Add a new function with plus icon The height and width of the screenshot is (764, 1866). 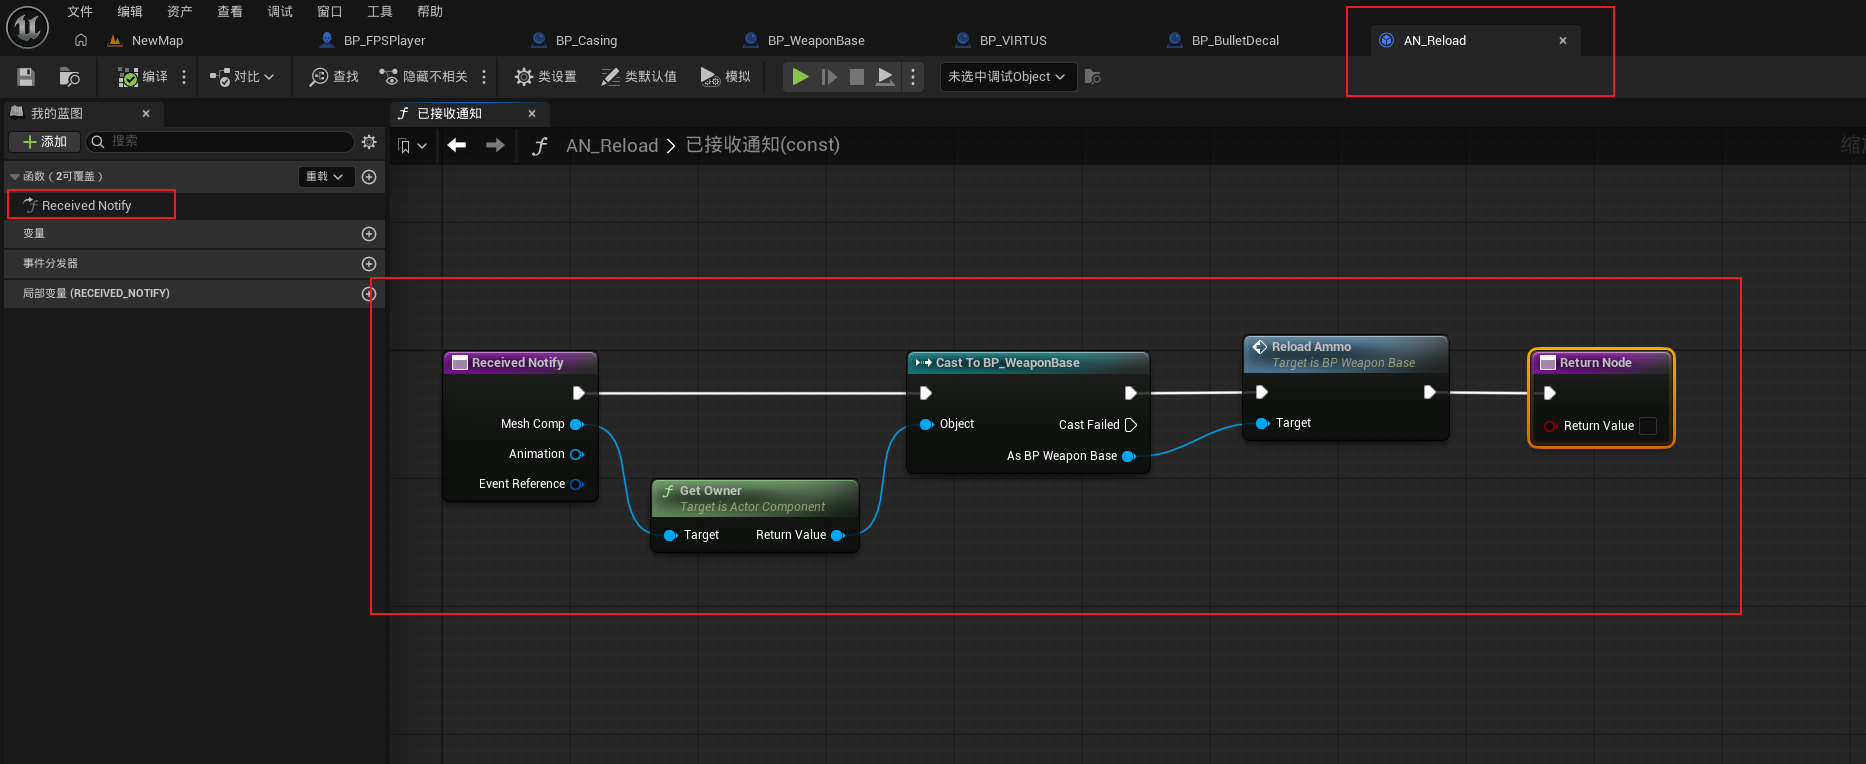tap(369, 177)
